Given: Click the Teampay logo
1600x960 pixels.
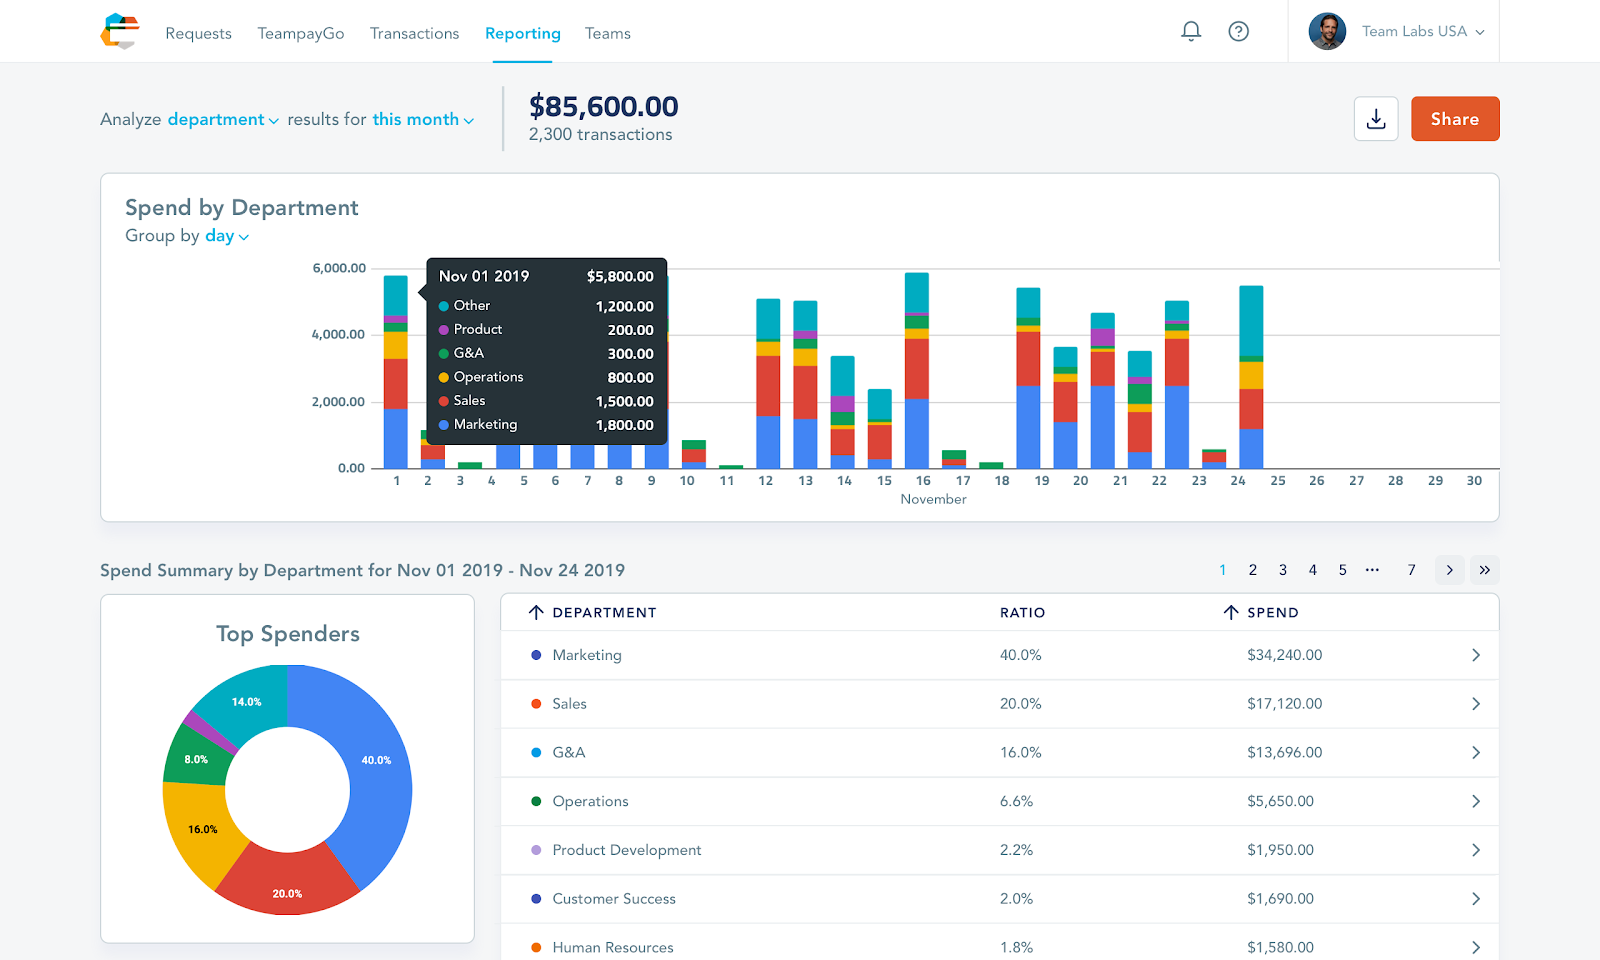Looking at the screenshot, I should click(120, 32).
